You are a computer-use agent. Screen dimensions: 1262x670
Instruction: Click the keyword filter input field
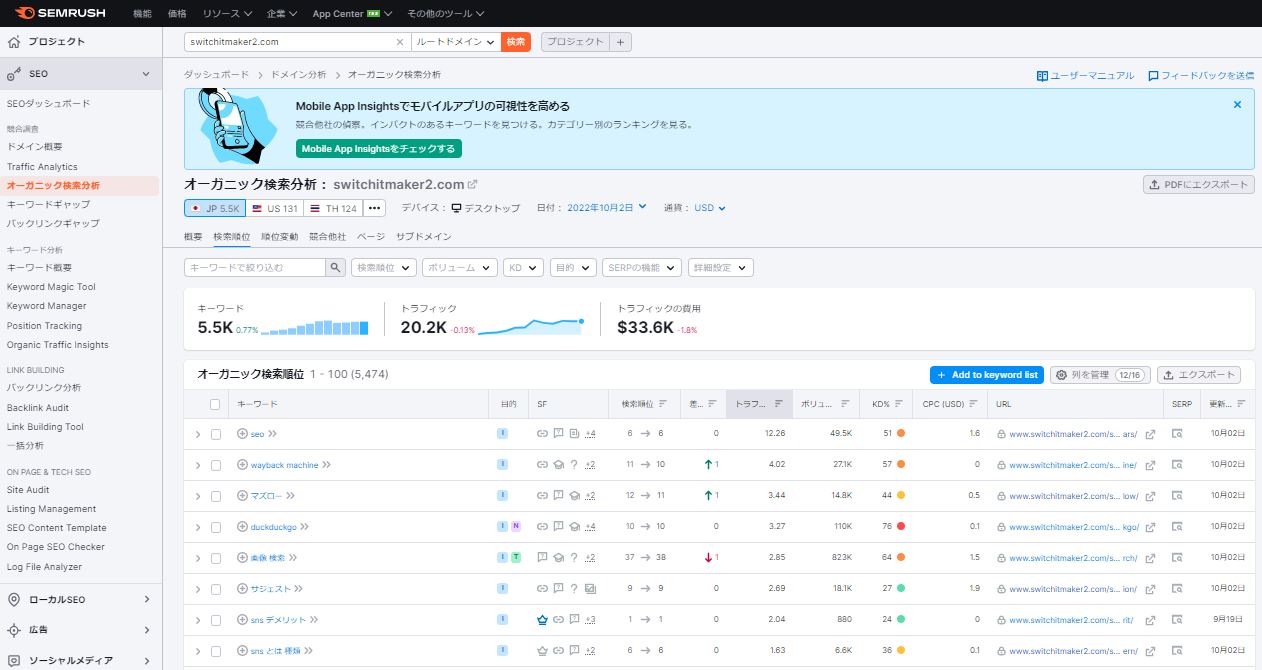pos(255,268)
